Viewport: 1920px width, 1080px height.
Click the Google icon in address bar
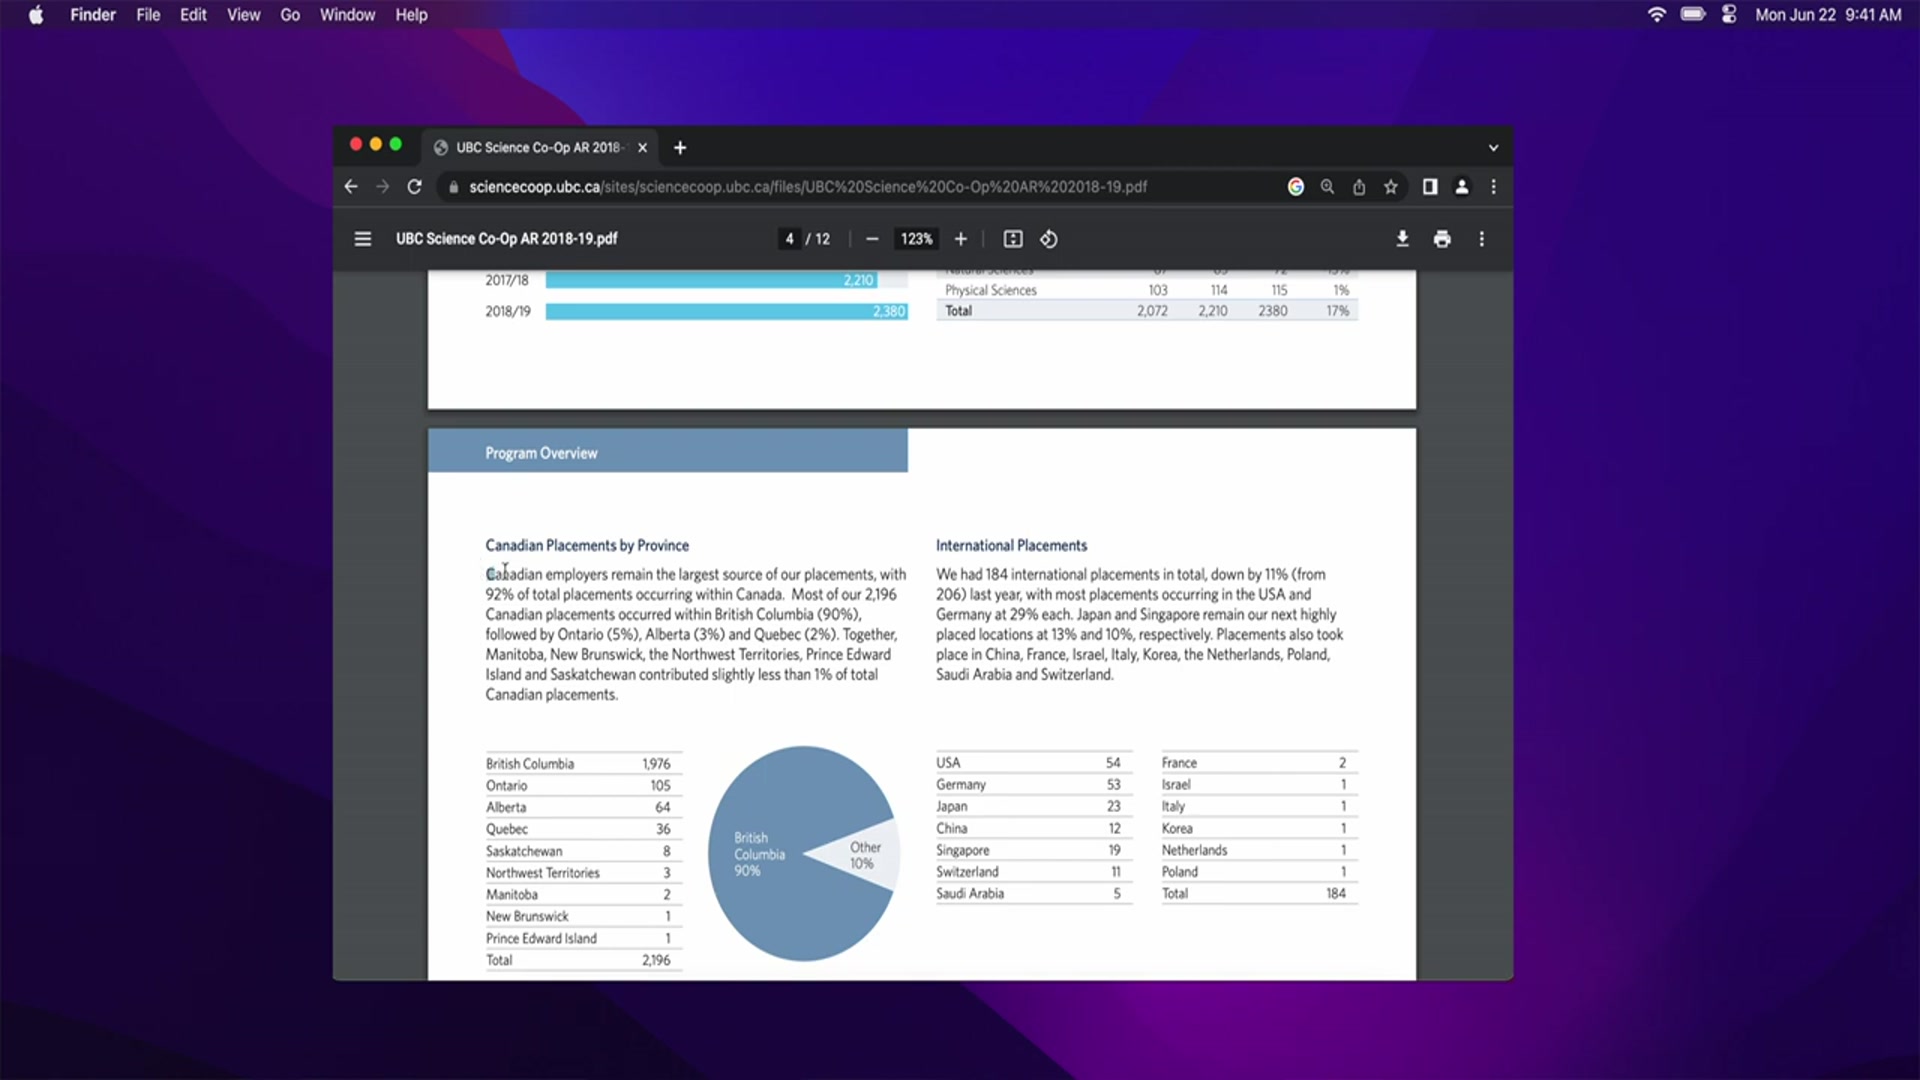(x=1296, y=187)
